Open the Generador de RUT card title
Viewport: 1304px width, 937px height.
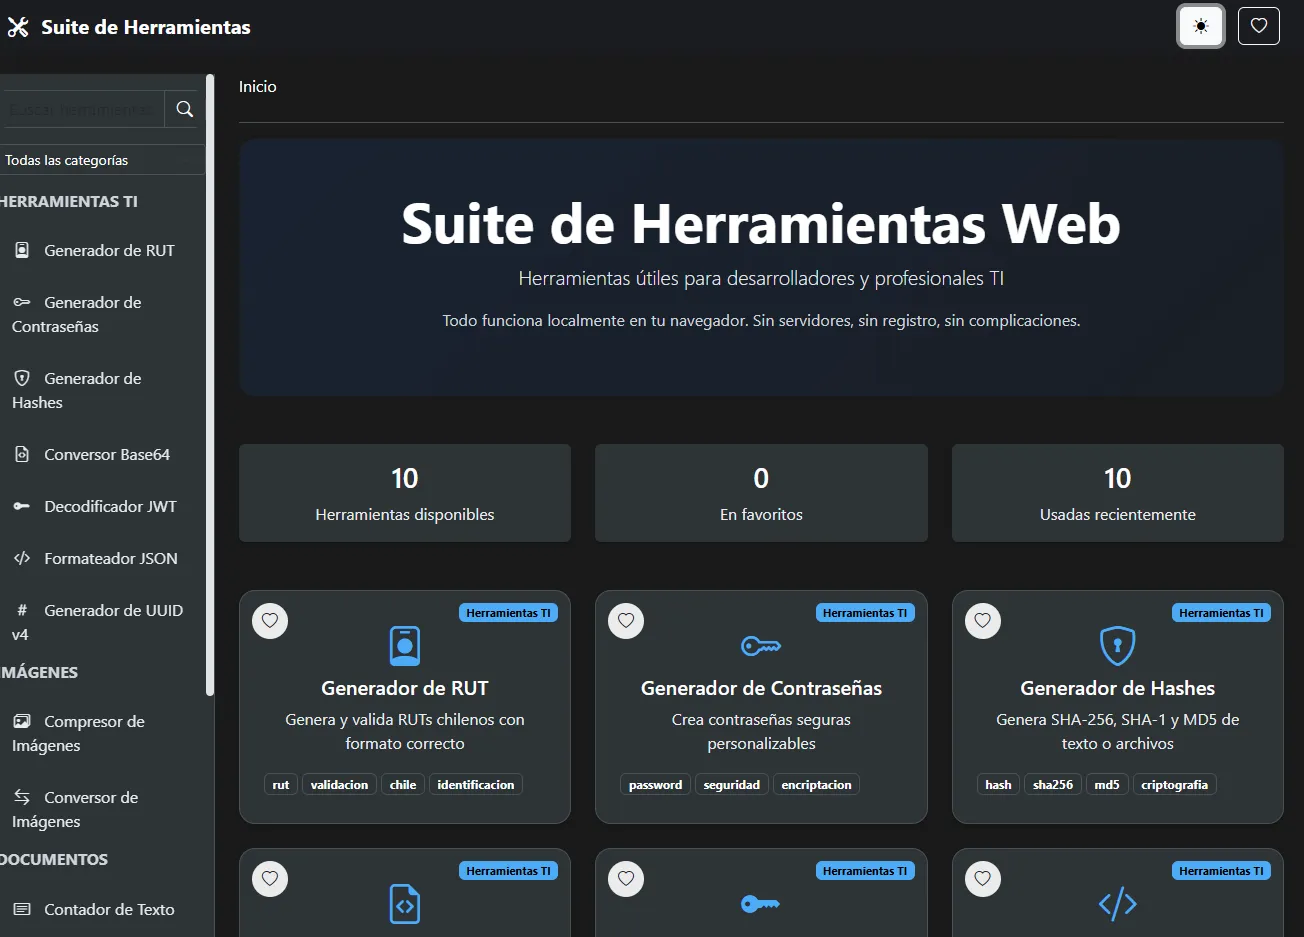[405, 688]
